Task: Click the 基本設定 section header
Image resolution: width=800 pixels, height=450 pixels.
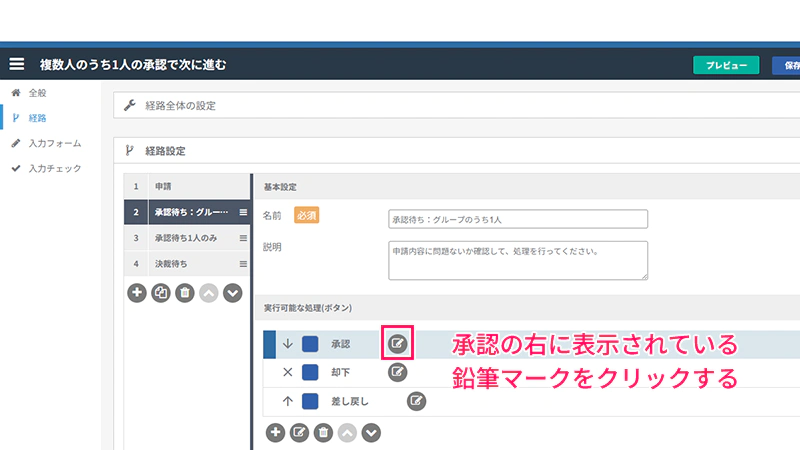Action: [x=528, y=187]
